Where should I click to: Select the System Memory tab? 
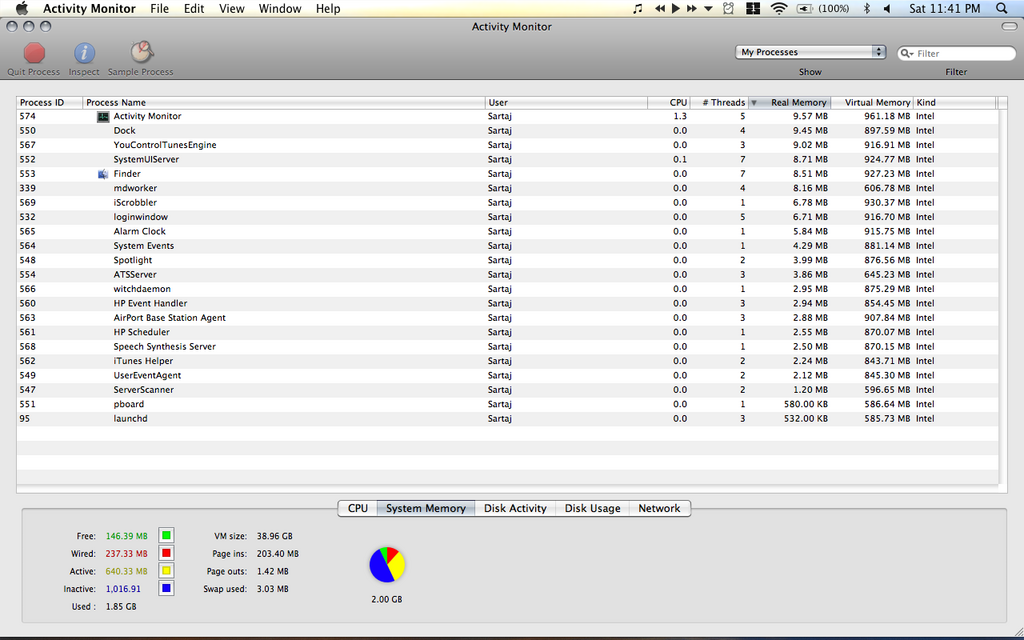coord(426,508)
